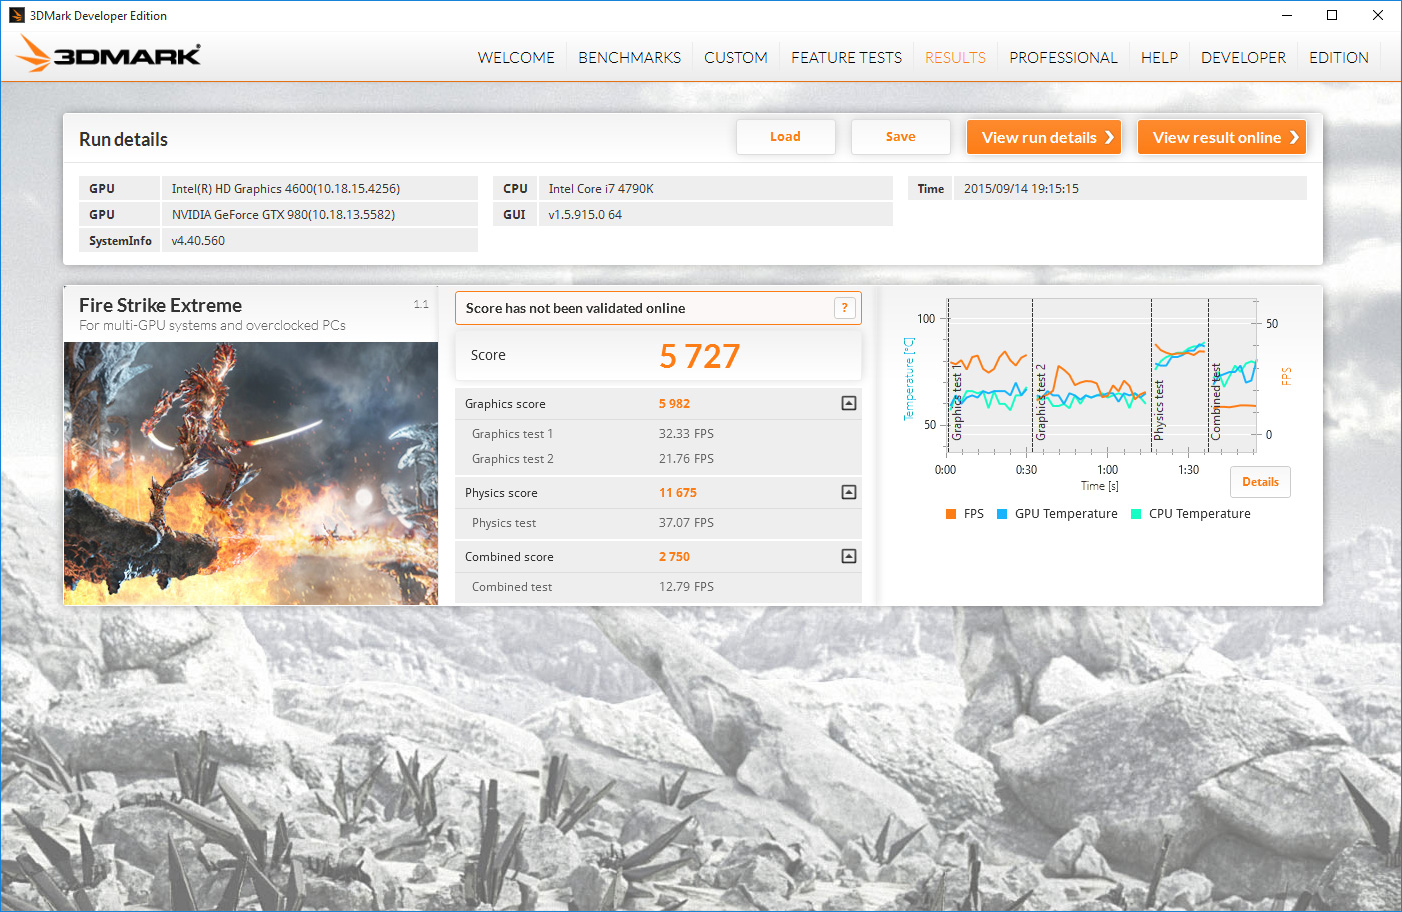The image size is (1402, 912).
Task: Click the Save button
Action: point(900,137)
